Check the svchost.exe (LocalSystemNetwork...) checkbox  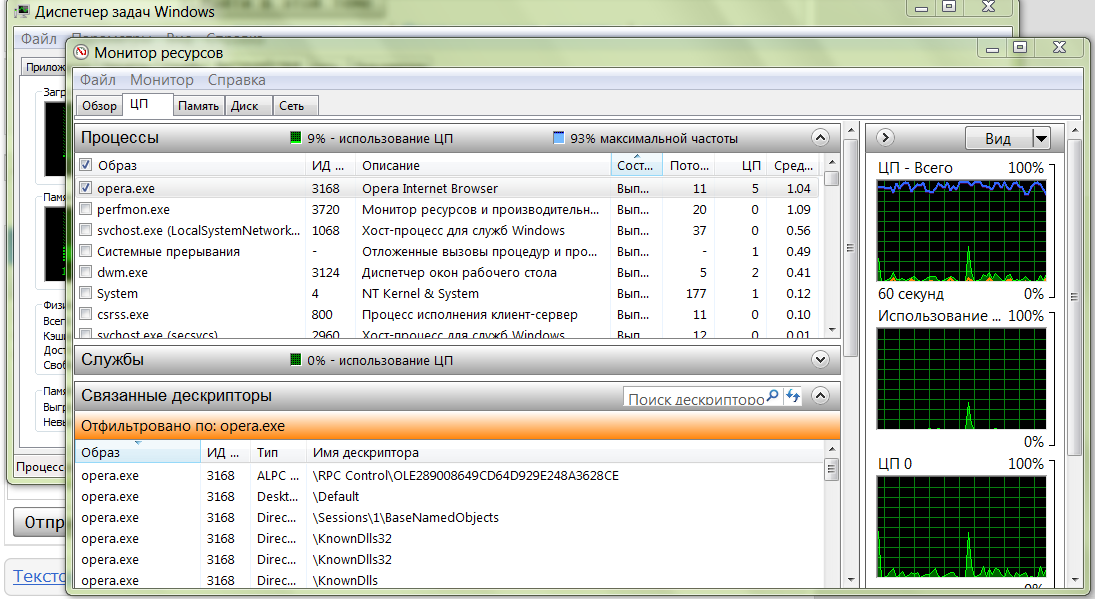click(x=86, y=230)
